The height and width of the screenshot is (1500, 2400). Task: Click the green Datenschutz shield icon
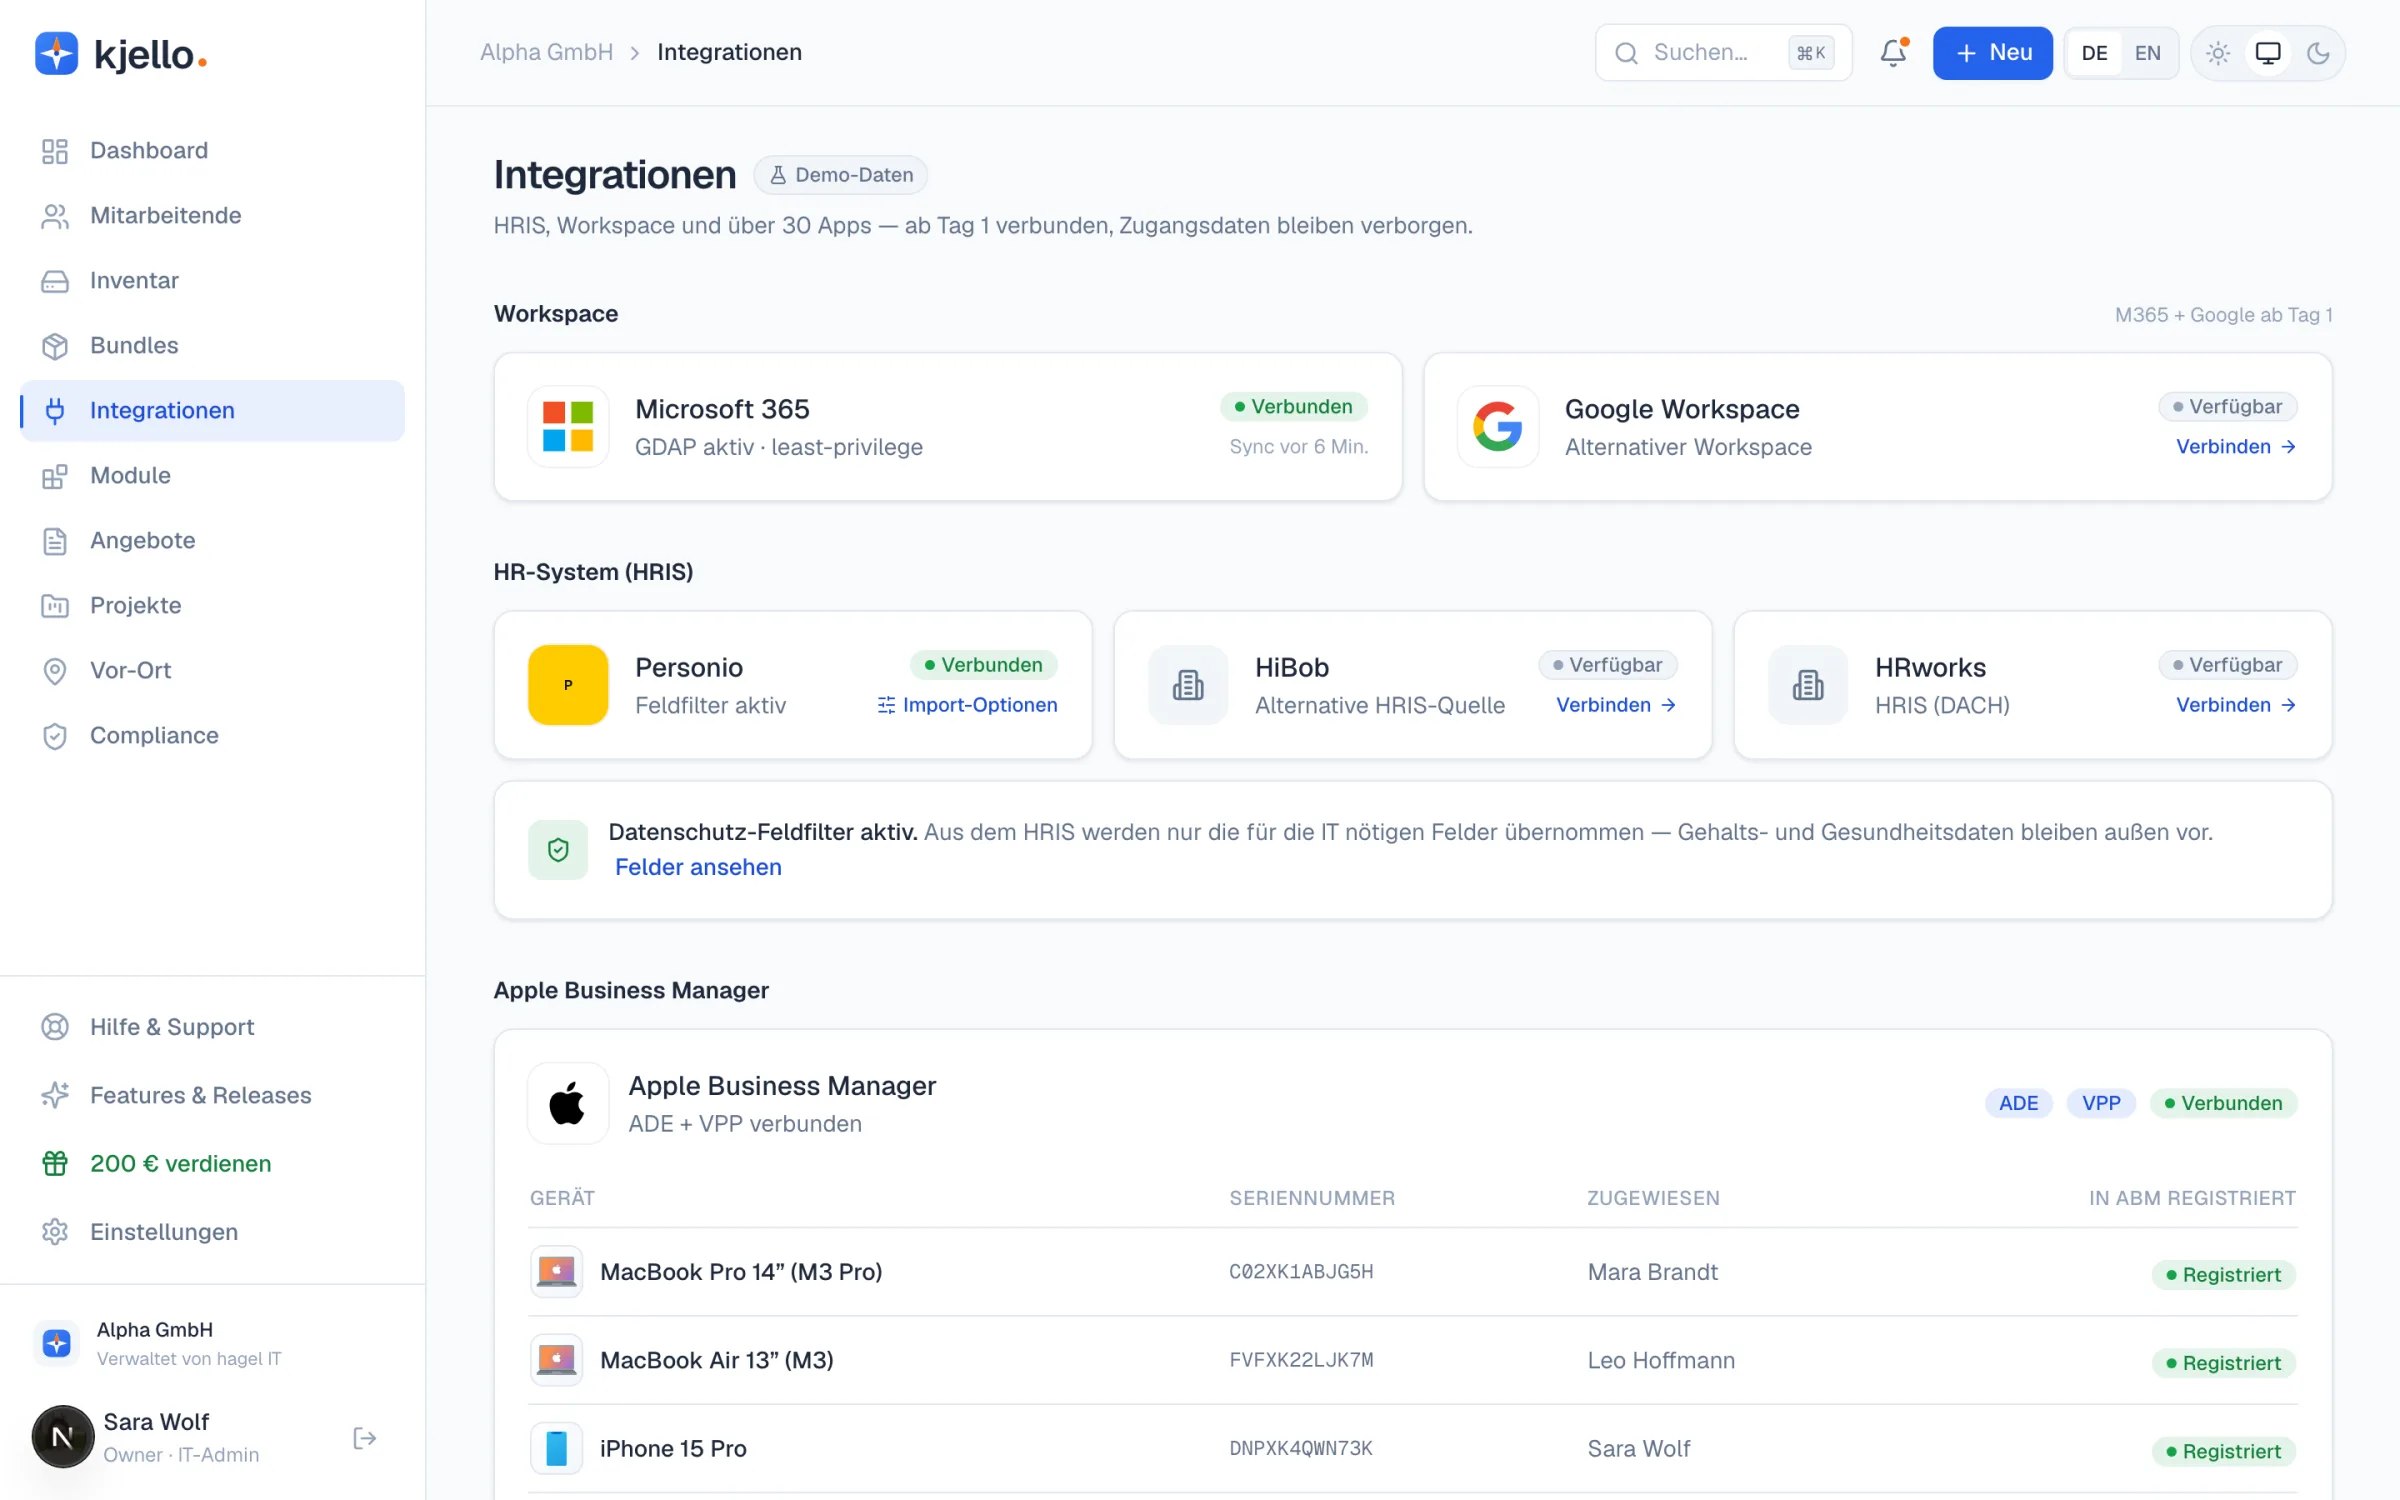(558, 850)
